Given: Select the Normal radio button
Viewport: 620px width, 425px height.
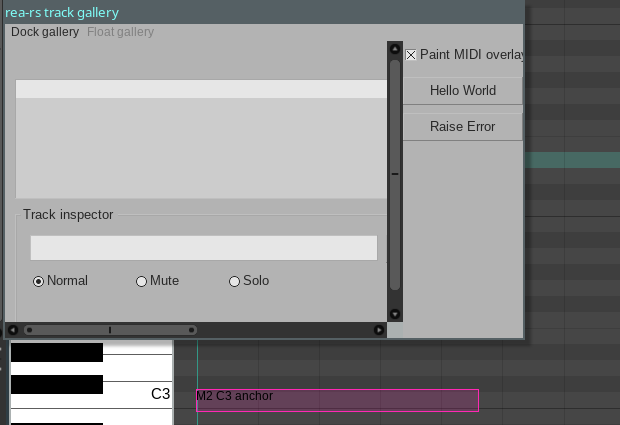Looking at the screenshot, I should [38, 281].
